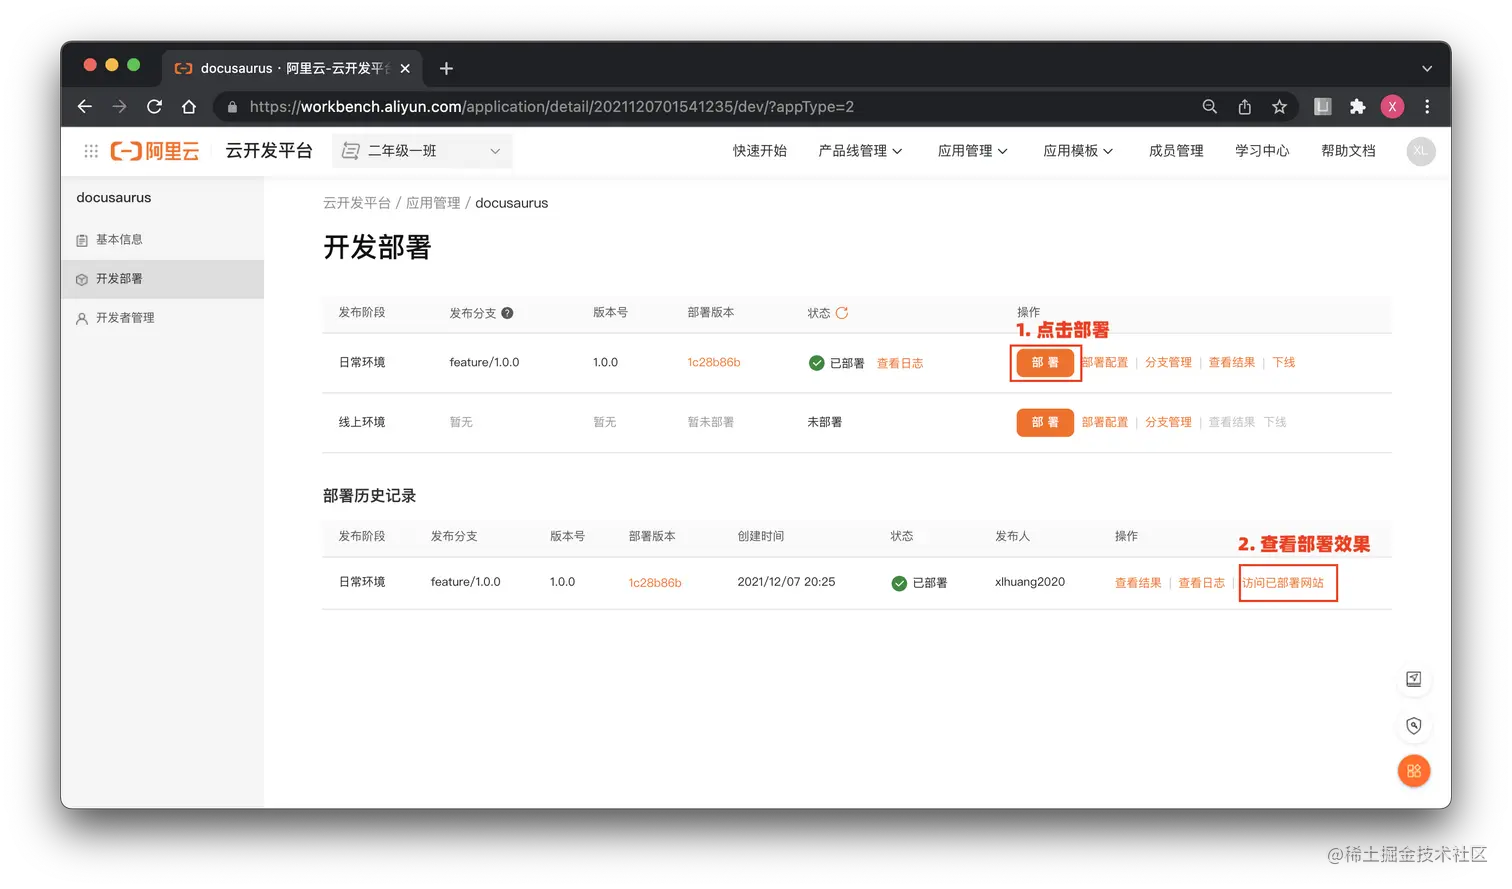Click the Aliyun logo

pos(155,151)
